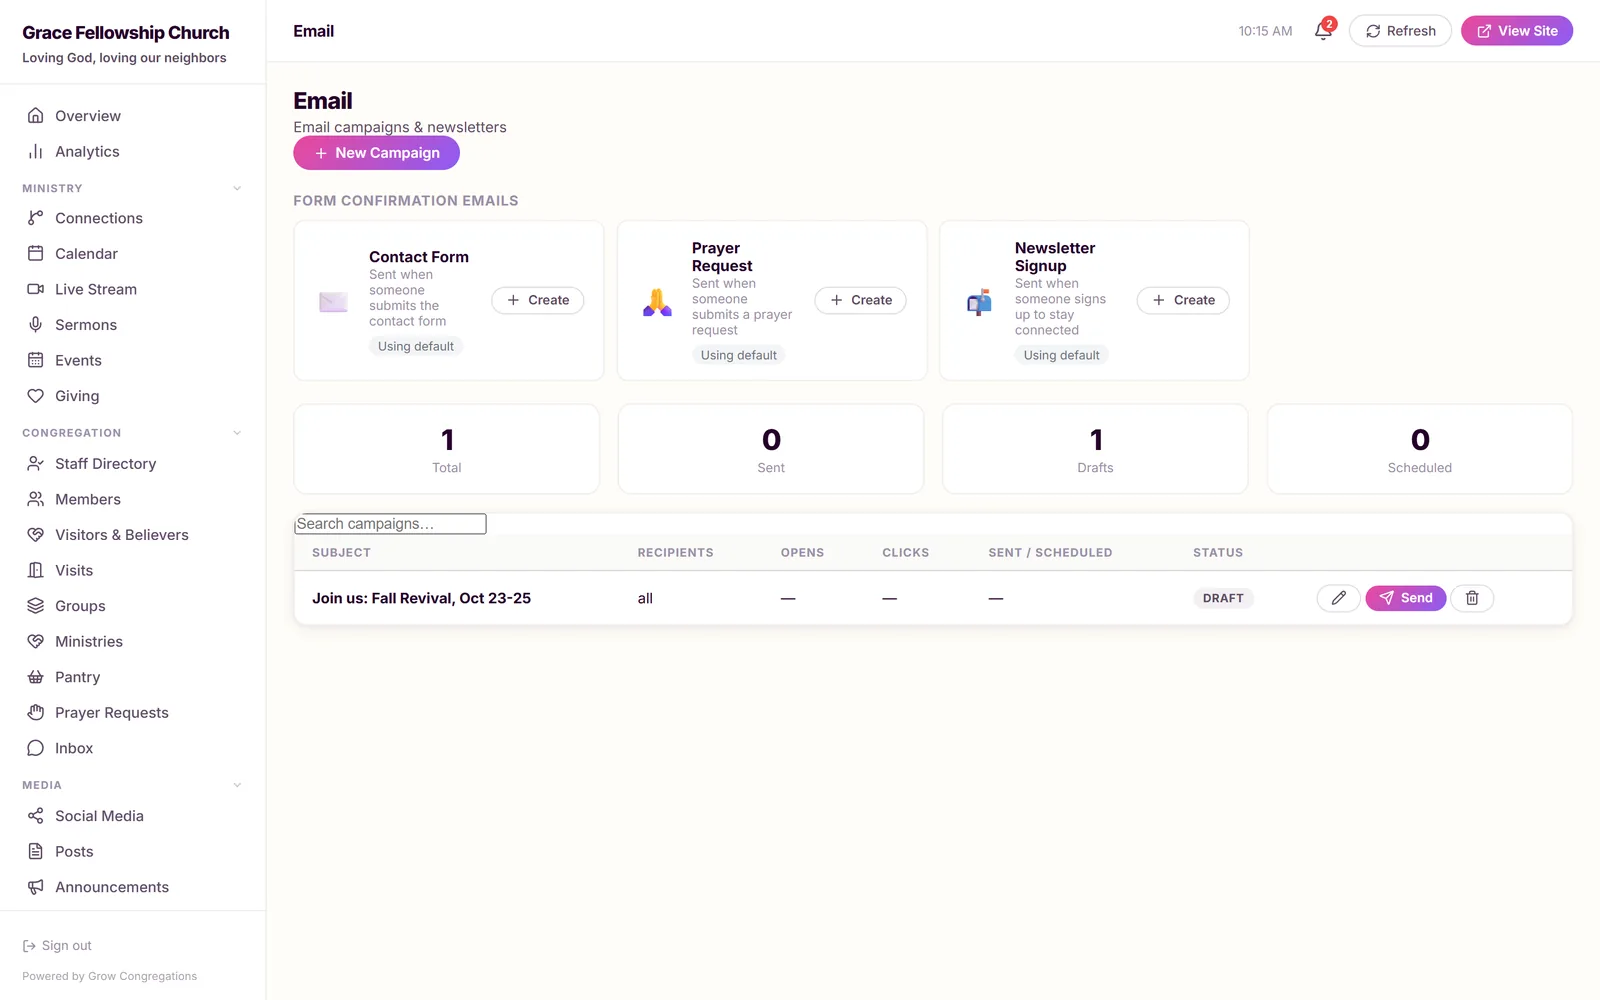
Task: Focus the Search campaigns field
Action: (390, 524)
